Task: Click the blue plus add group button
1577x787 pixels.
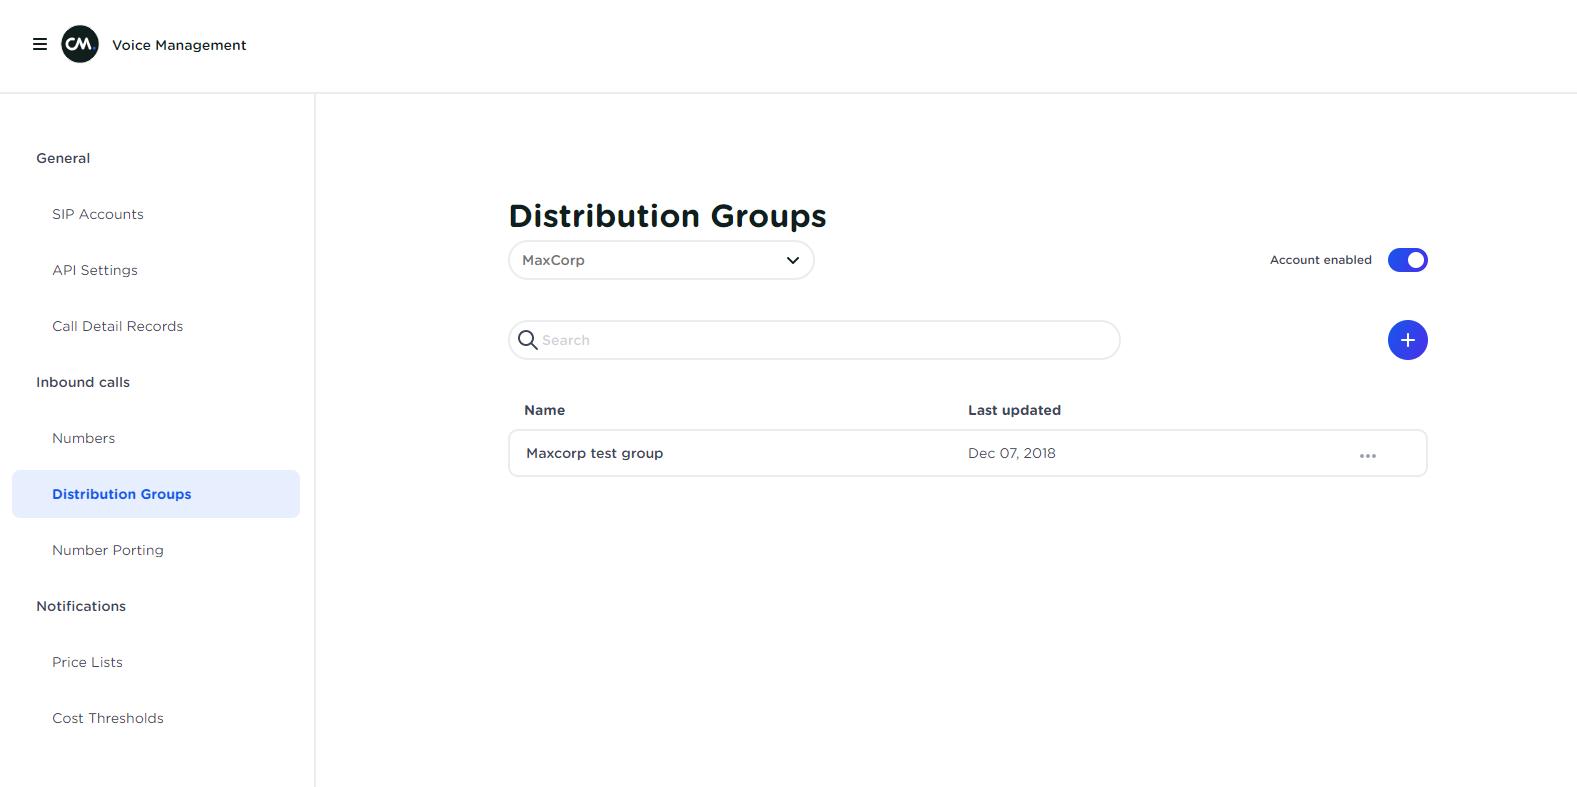Action: tap(1407, 340)
